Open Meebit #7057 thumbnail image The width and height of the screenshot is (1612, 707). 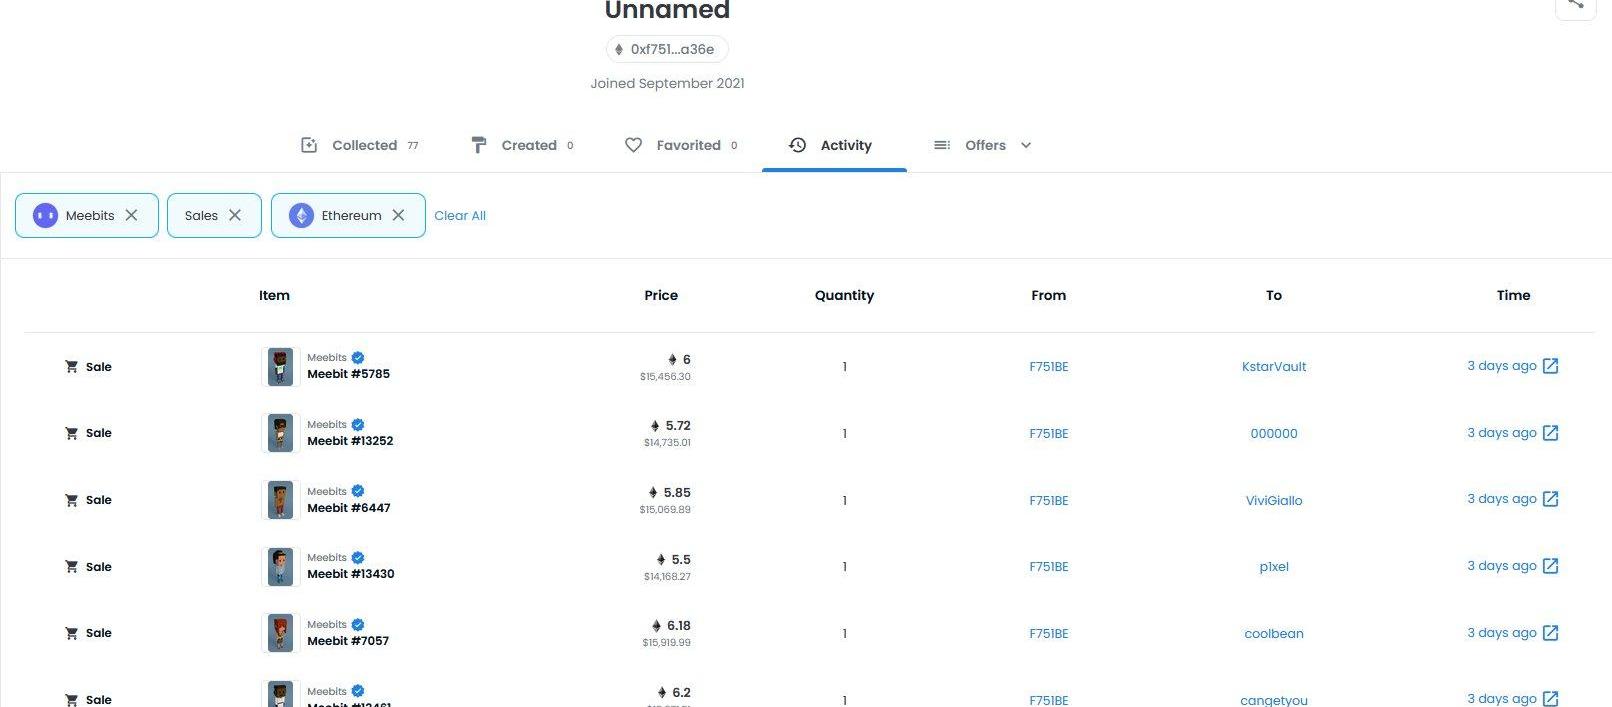click(x=281, y=633)
